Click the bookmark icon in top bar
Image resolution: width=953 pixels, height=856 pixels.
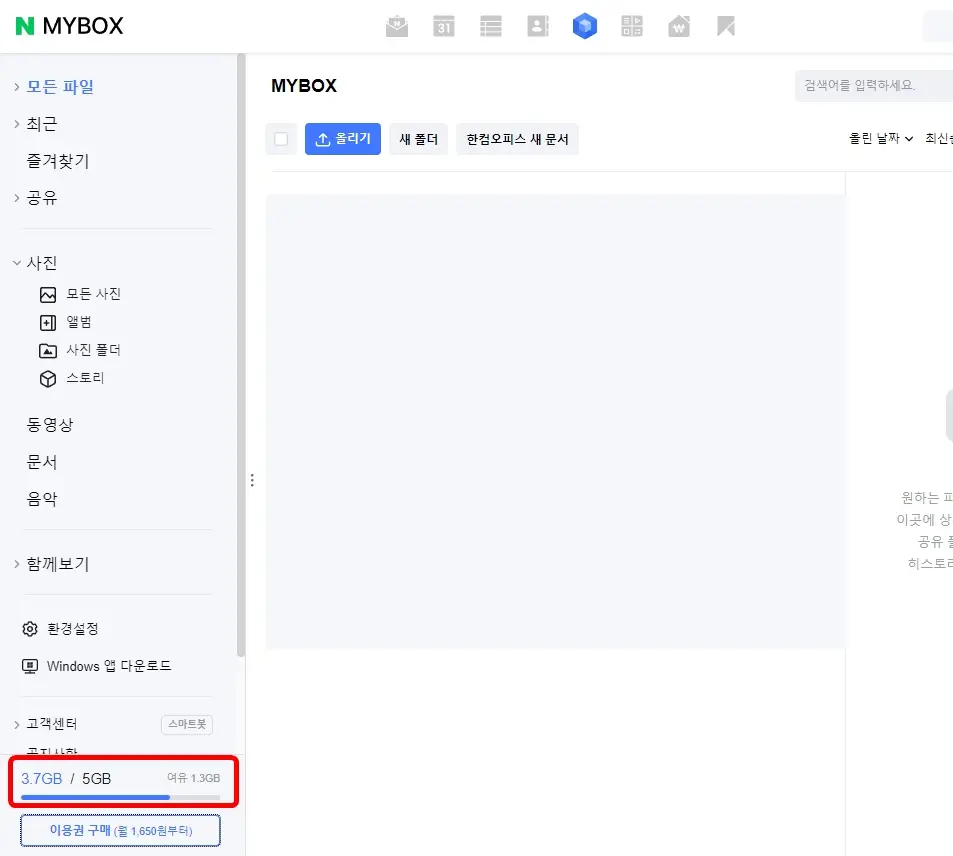(726, 26)
